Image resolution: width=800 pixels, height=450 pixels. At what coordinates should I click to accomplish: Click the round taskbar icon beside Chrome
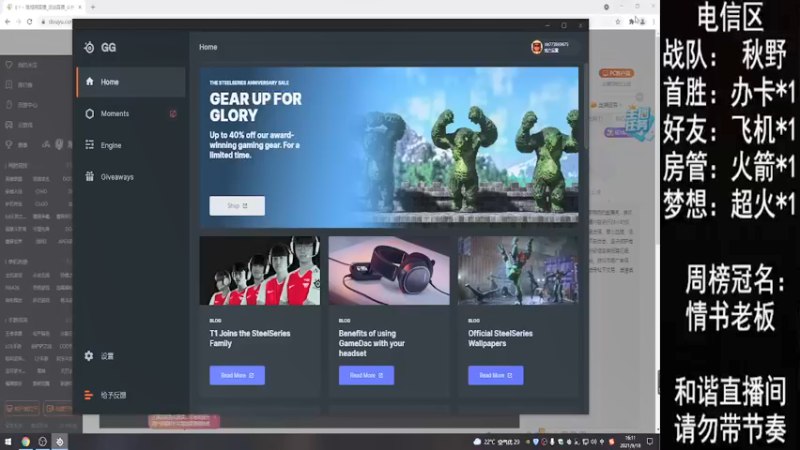coord(42,442)
